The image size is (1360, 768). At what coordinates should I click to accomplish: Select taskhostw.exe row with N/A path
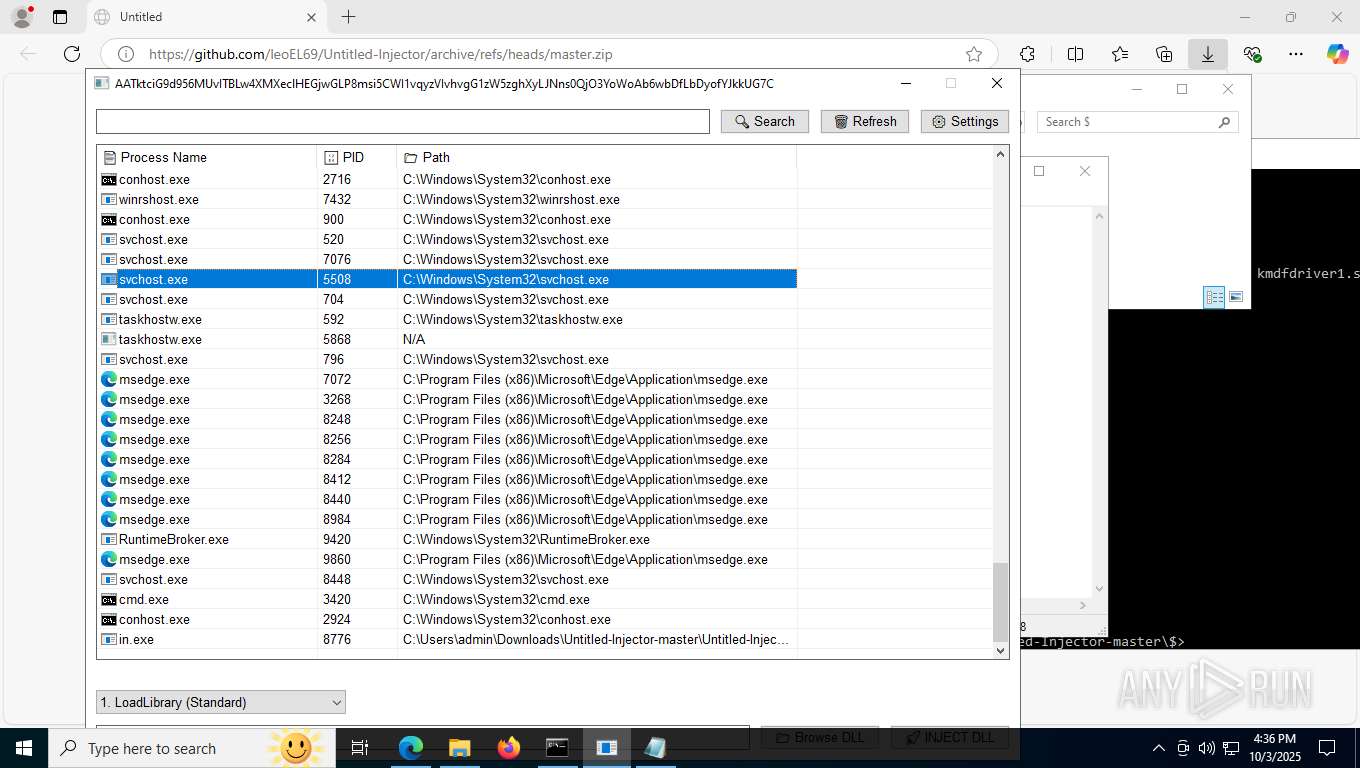tap(447, 339)
